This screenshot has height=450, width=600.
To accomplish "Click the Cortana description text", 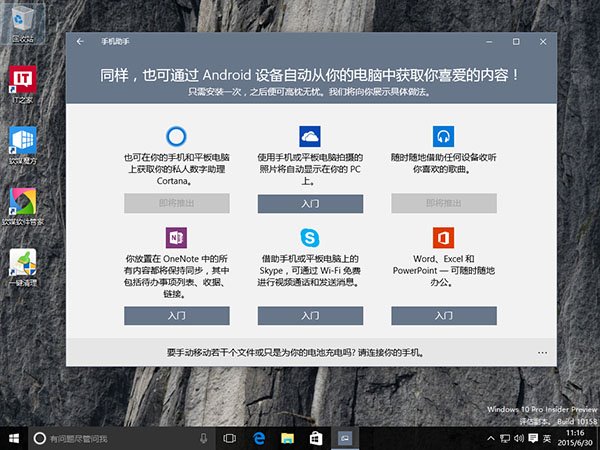I will (x=176, y=169).
